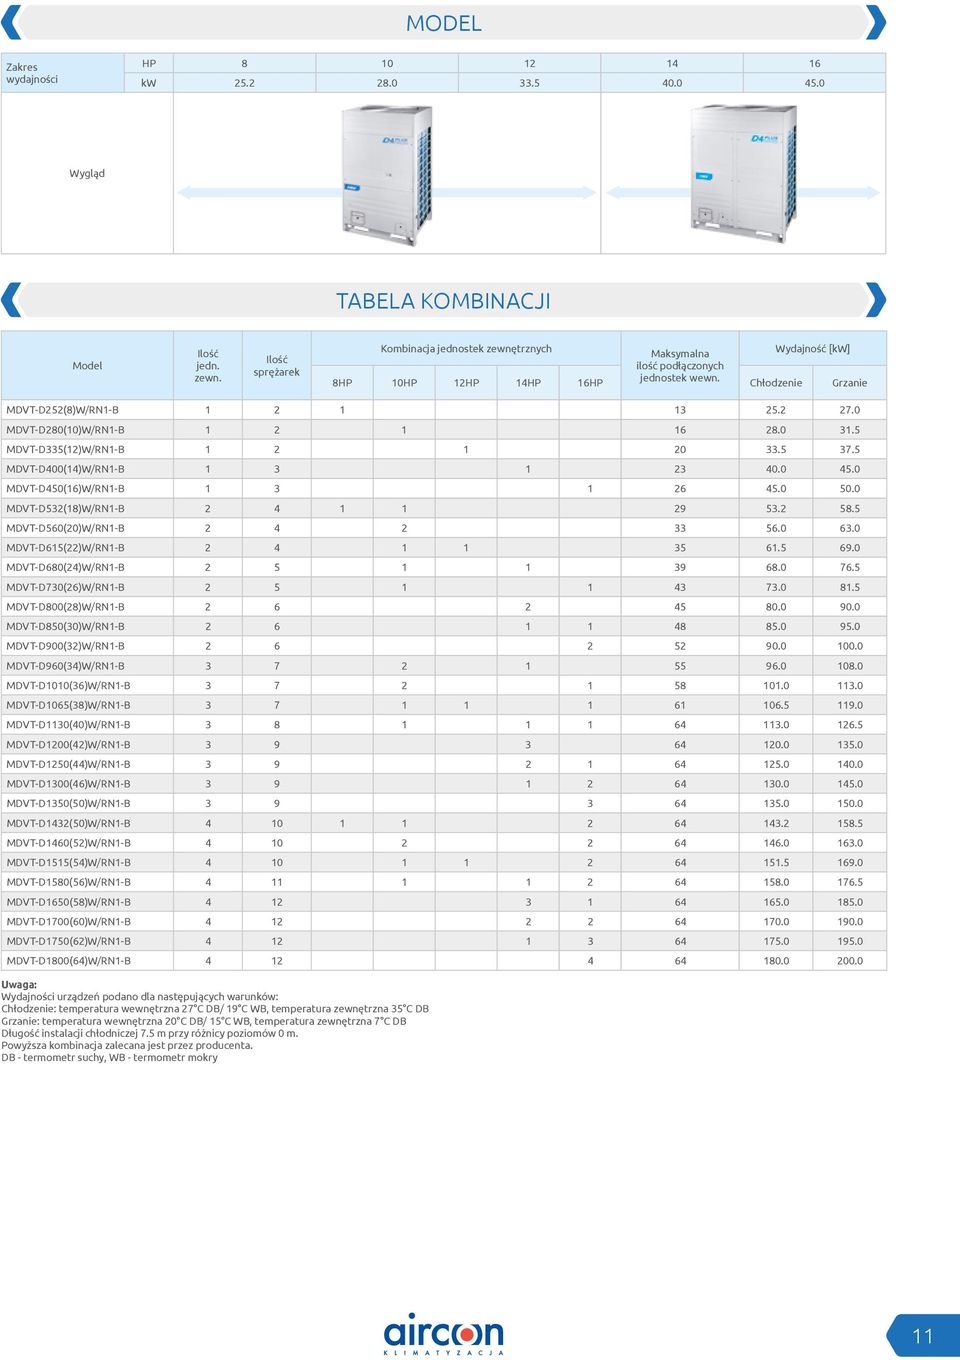The width and height of the screenshot is (960, 1360).
Task: Select model MDVT-D1800(64)W/RN1-B
Action: pyautogui.click(x=68, y=961)
